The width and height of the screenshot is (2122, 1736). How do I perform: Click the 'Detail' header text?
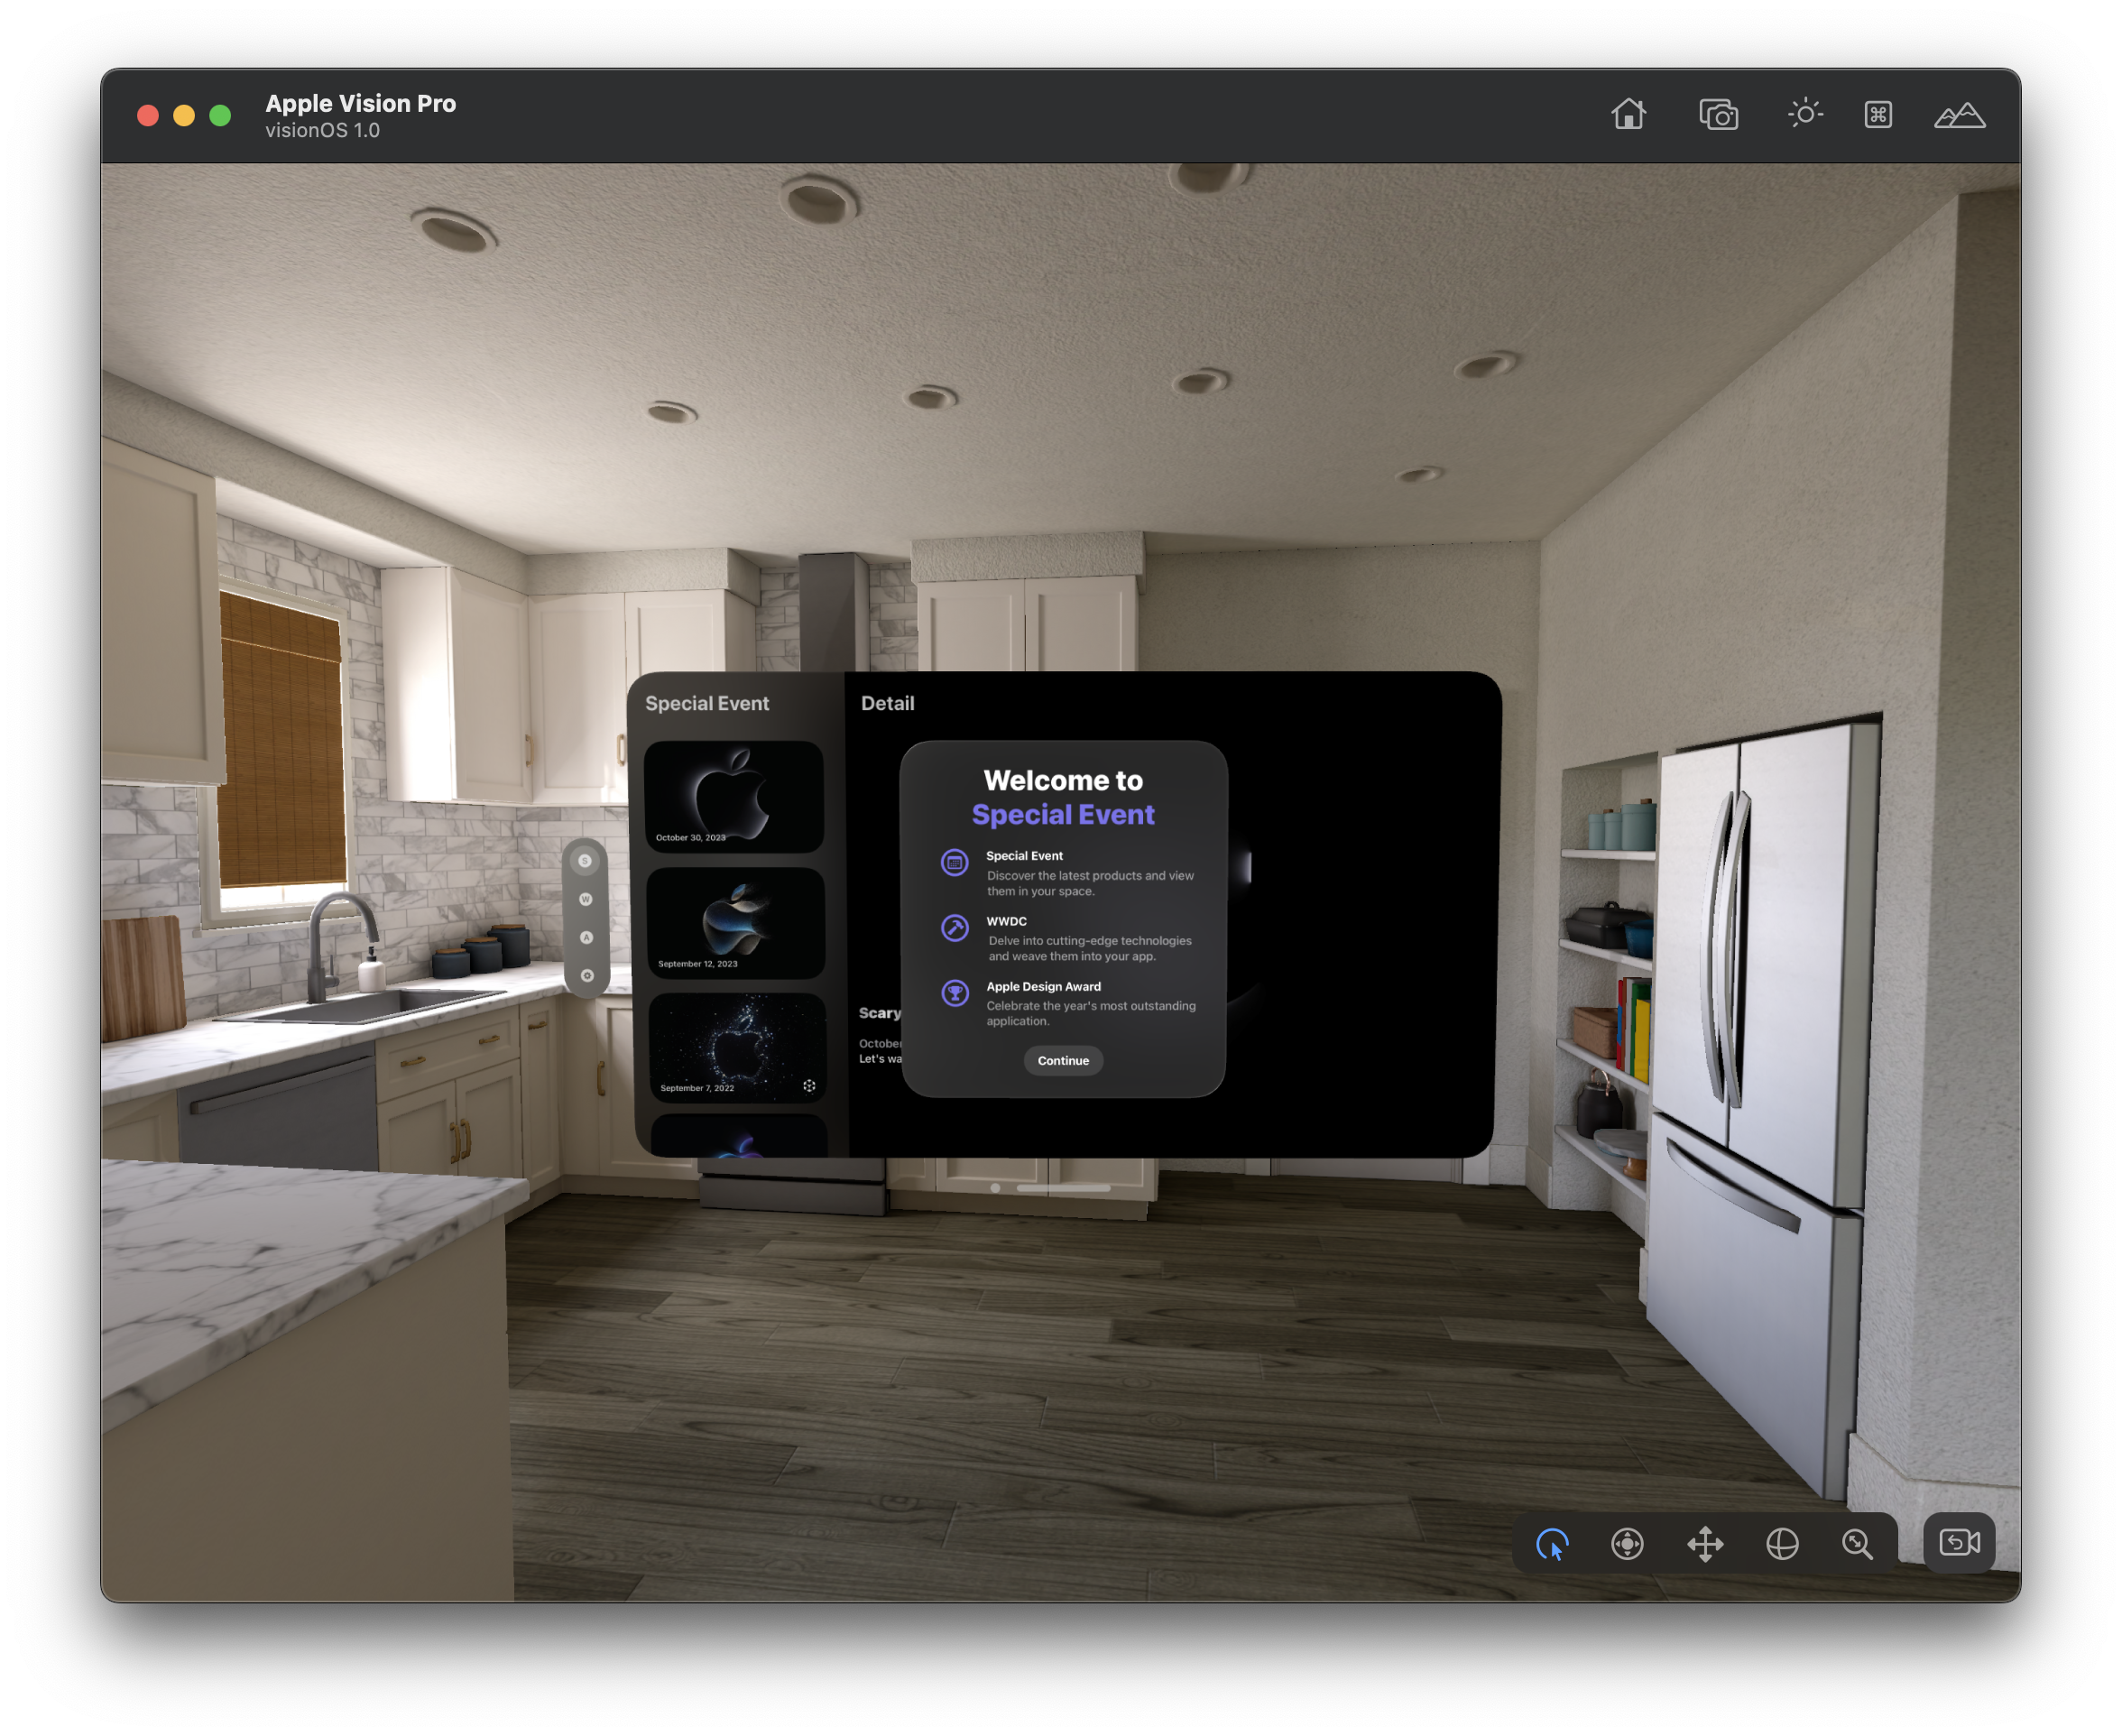(887, 703)
